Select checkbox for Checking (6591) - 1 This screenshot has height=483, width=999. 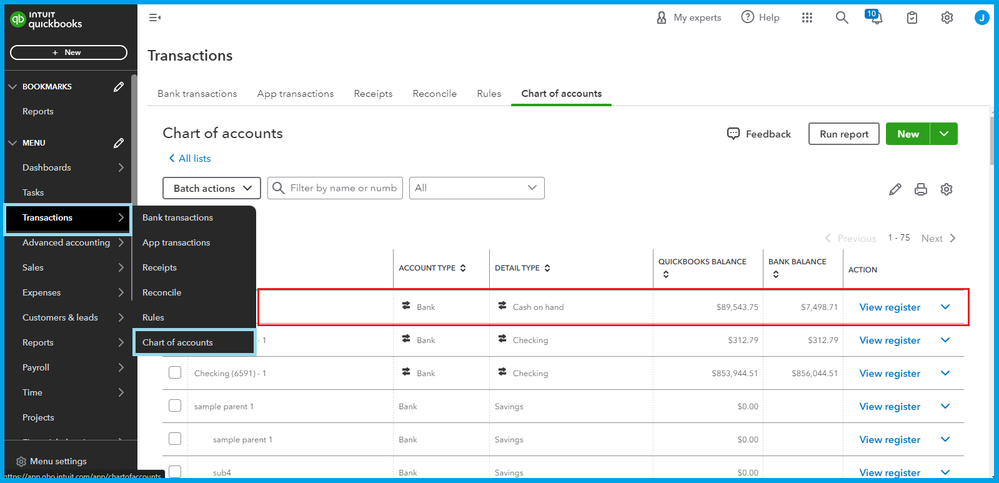(175, 373)
